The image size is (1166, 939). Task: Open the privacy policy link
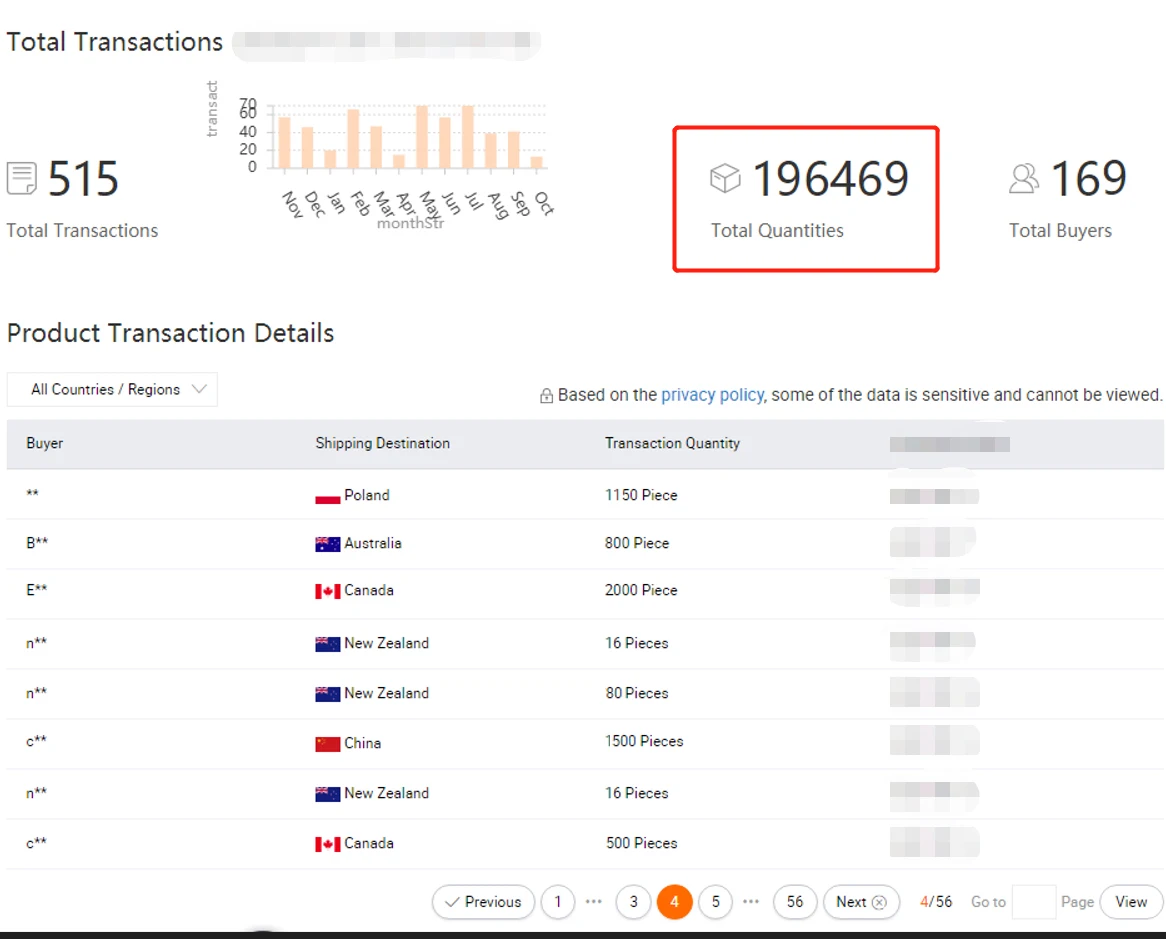[x=712, y=395]
